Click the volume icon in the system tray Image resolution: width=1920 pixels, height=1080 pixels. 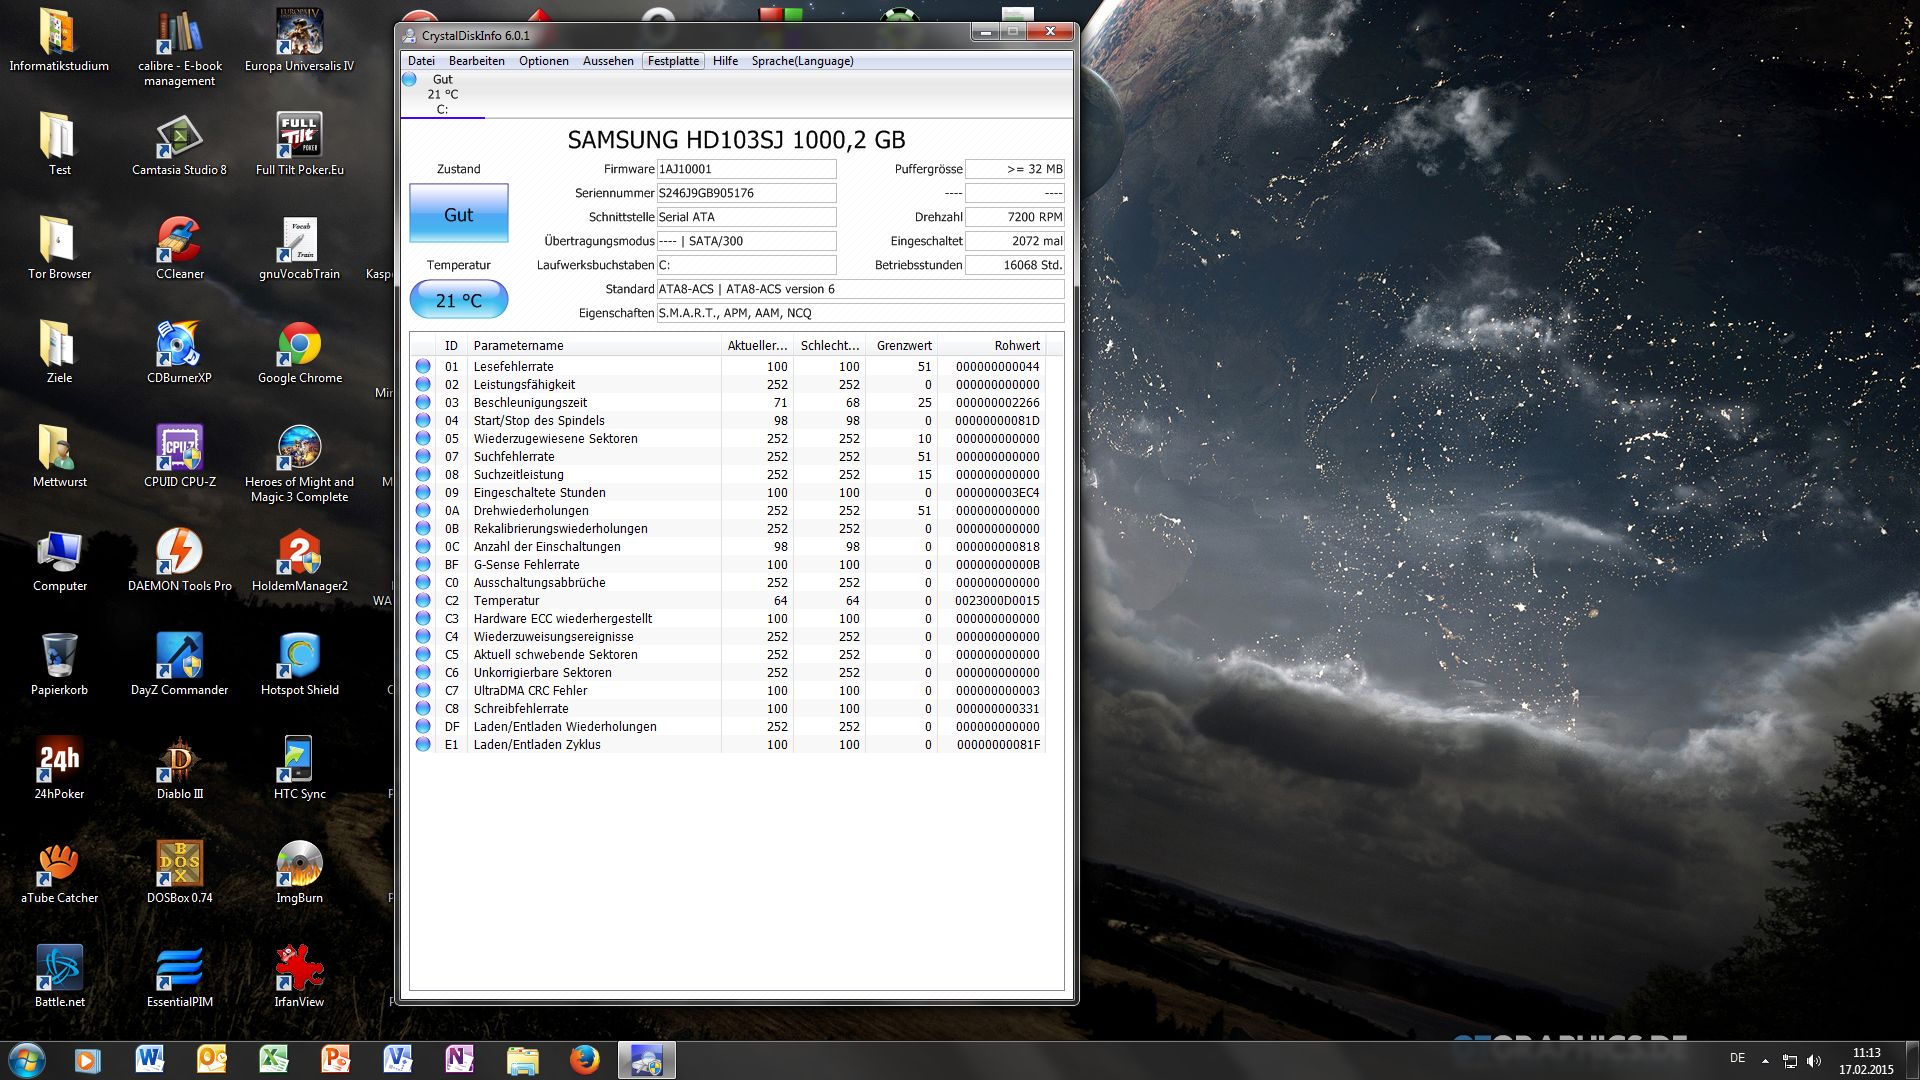pos(1814,1061)
